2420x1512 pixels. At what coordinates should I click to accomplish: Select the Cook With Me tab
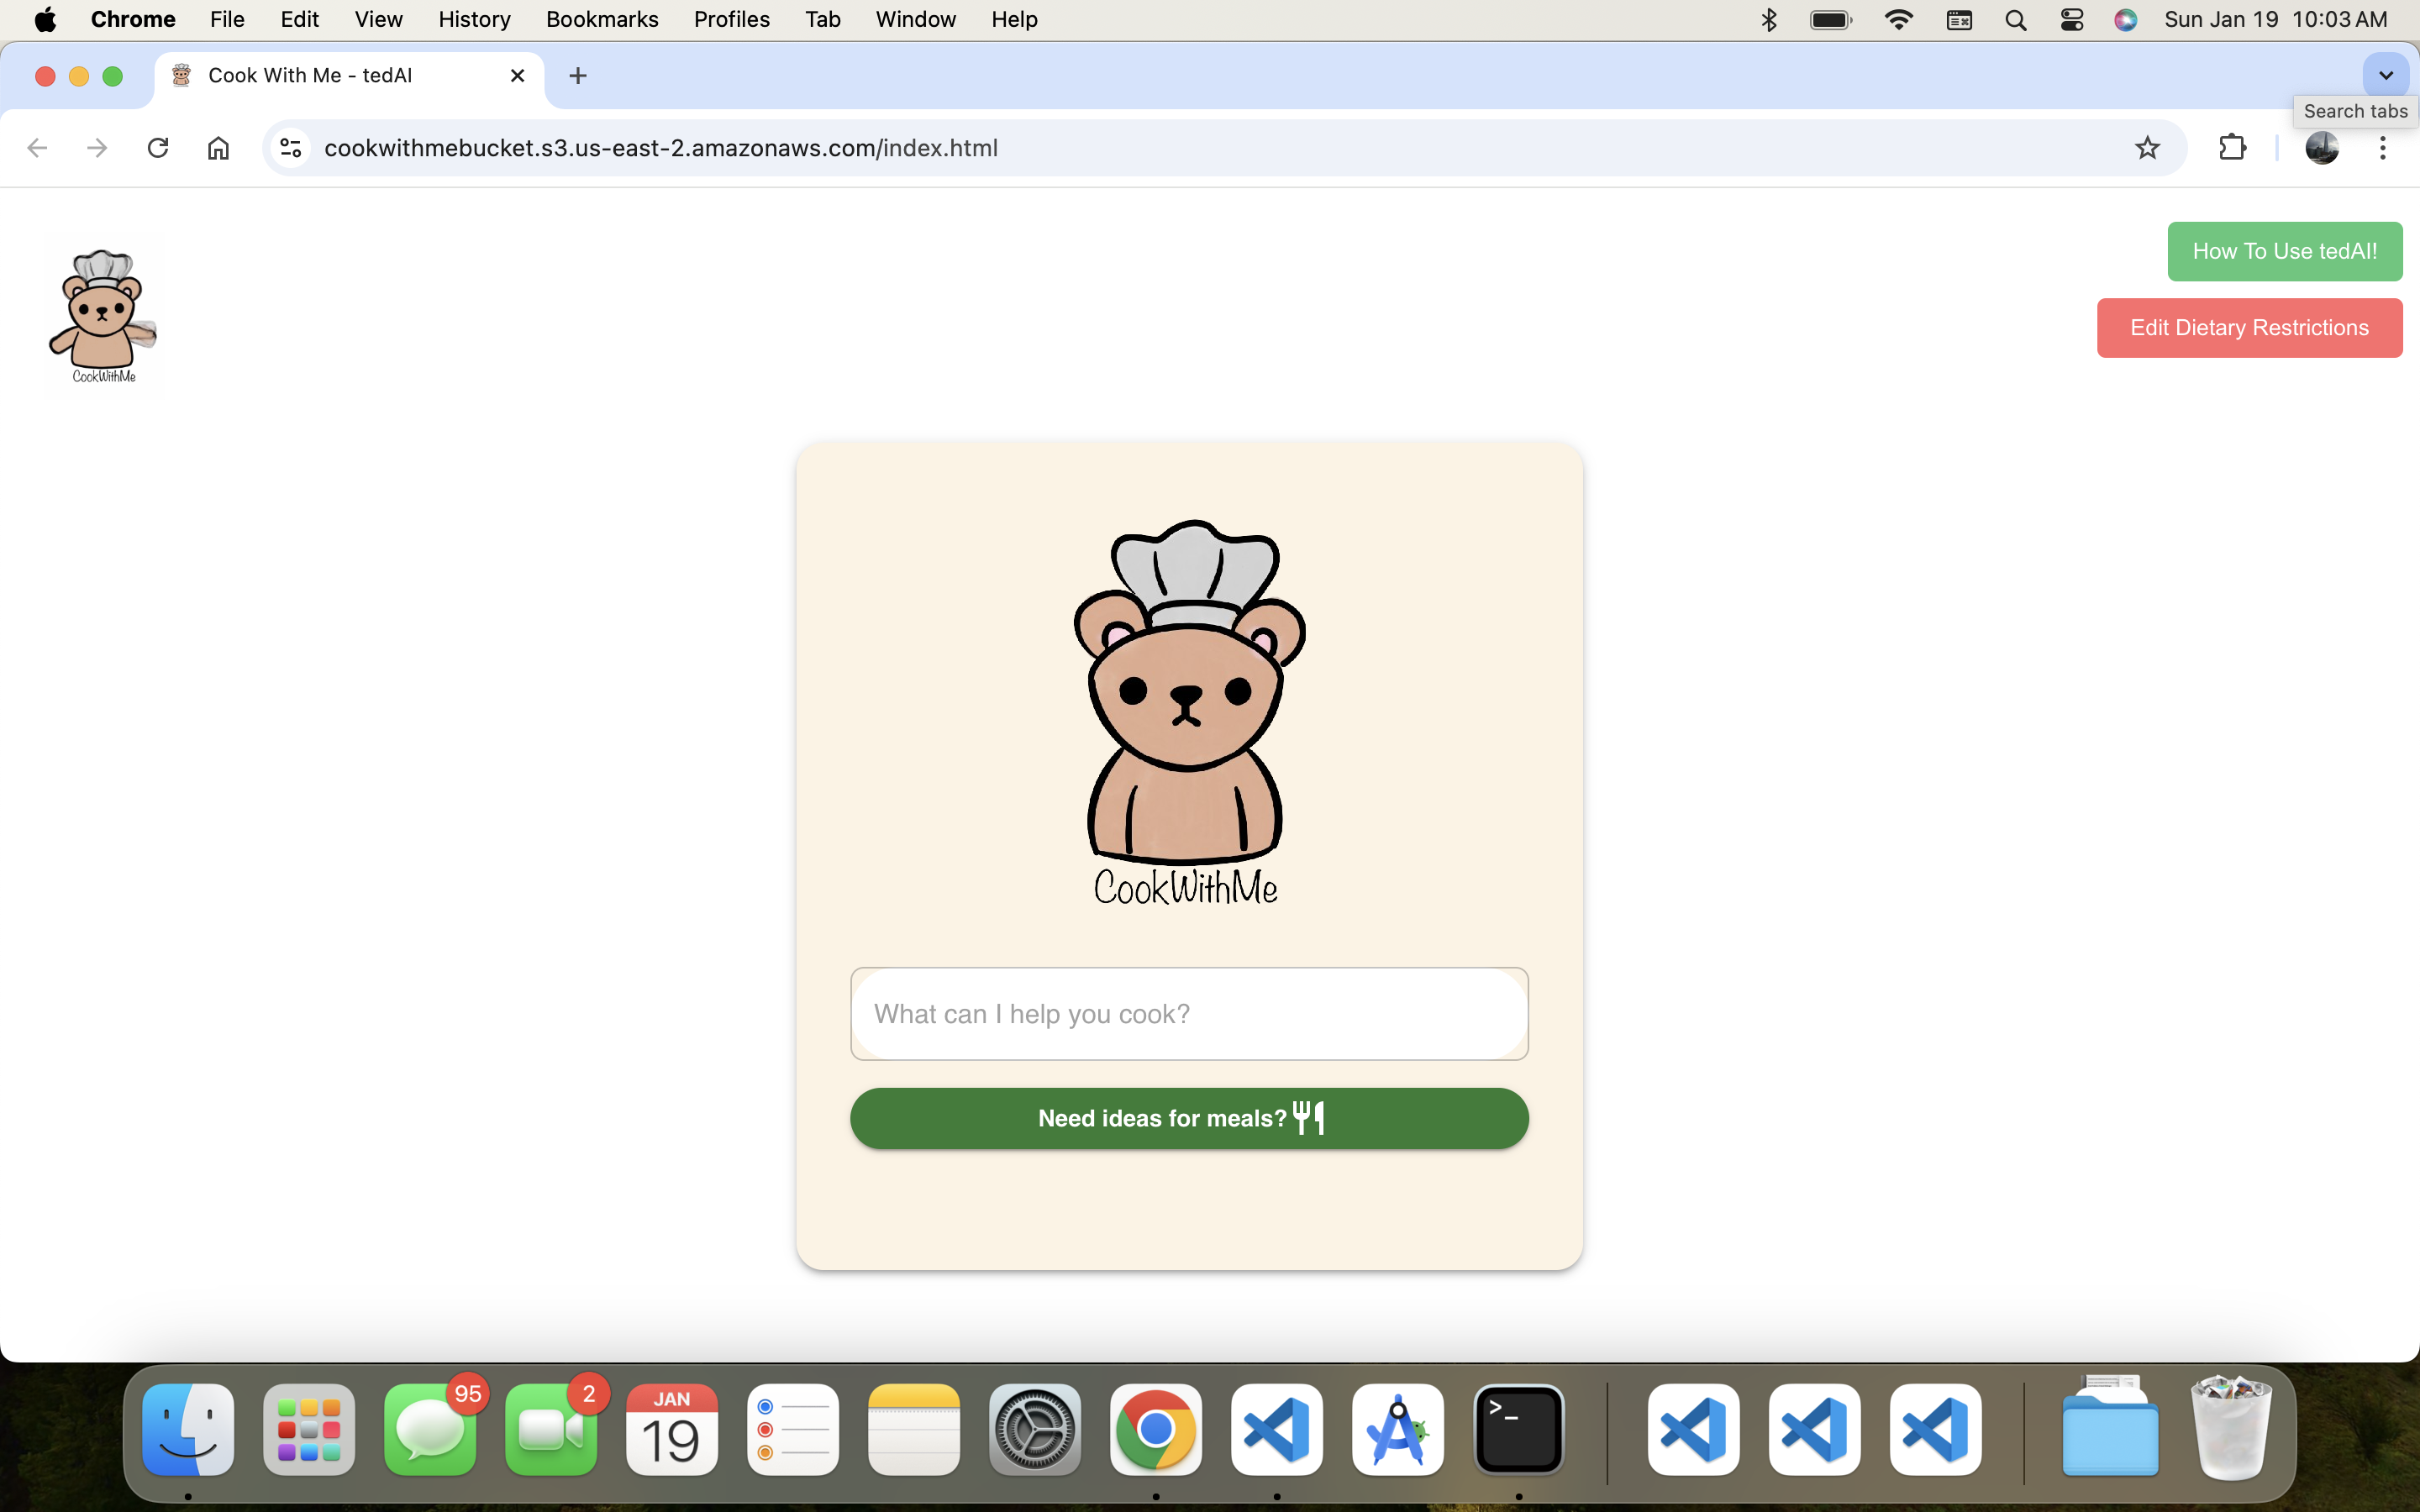(x=310, y=75)
